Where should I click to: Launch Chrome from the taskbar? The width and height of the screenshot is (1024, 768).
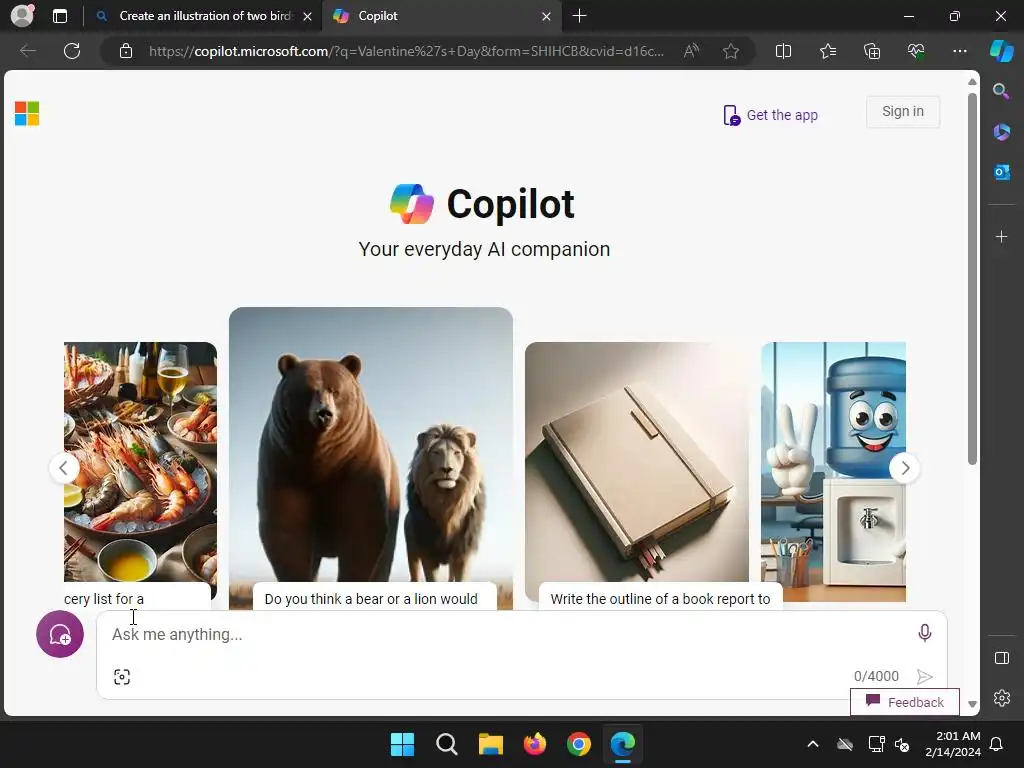pyautogui.click(x=579, y=744)
